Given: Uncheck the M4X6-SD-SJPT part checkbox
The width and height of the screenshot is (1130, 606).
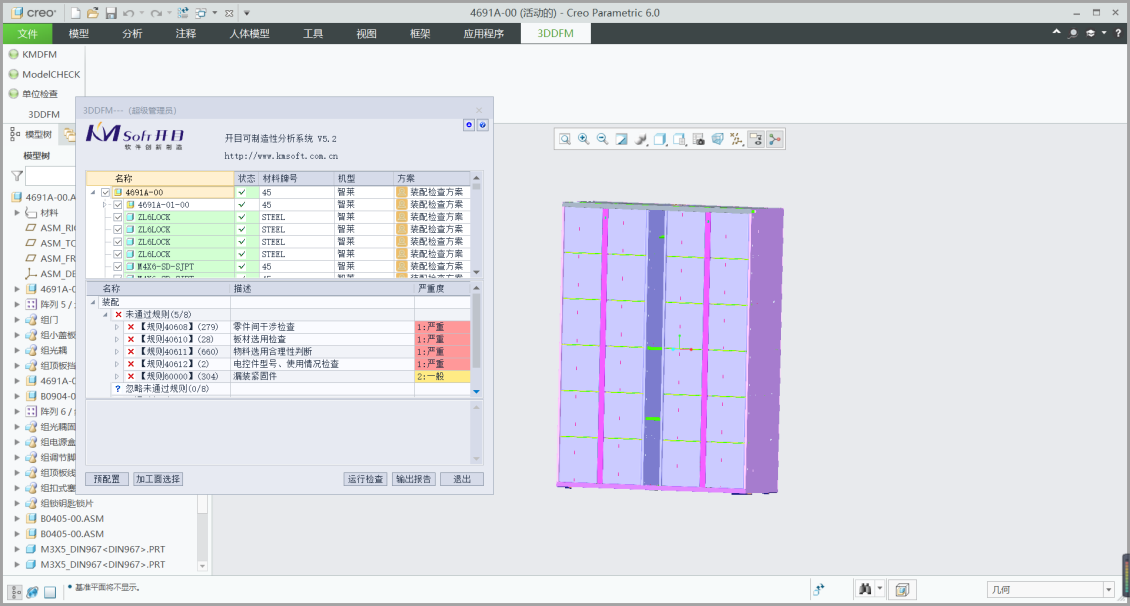Looking at the screenshot, I should pos(118,267).
